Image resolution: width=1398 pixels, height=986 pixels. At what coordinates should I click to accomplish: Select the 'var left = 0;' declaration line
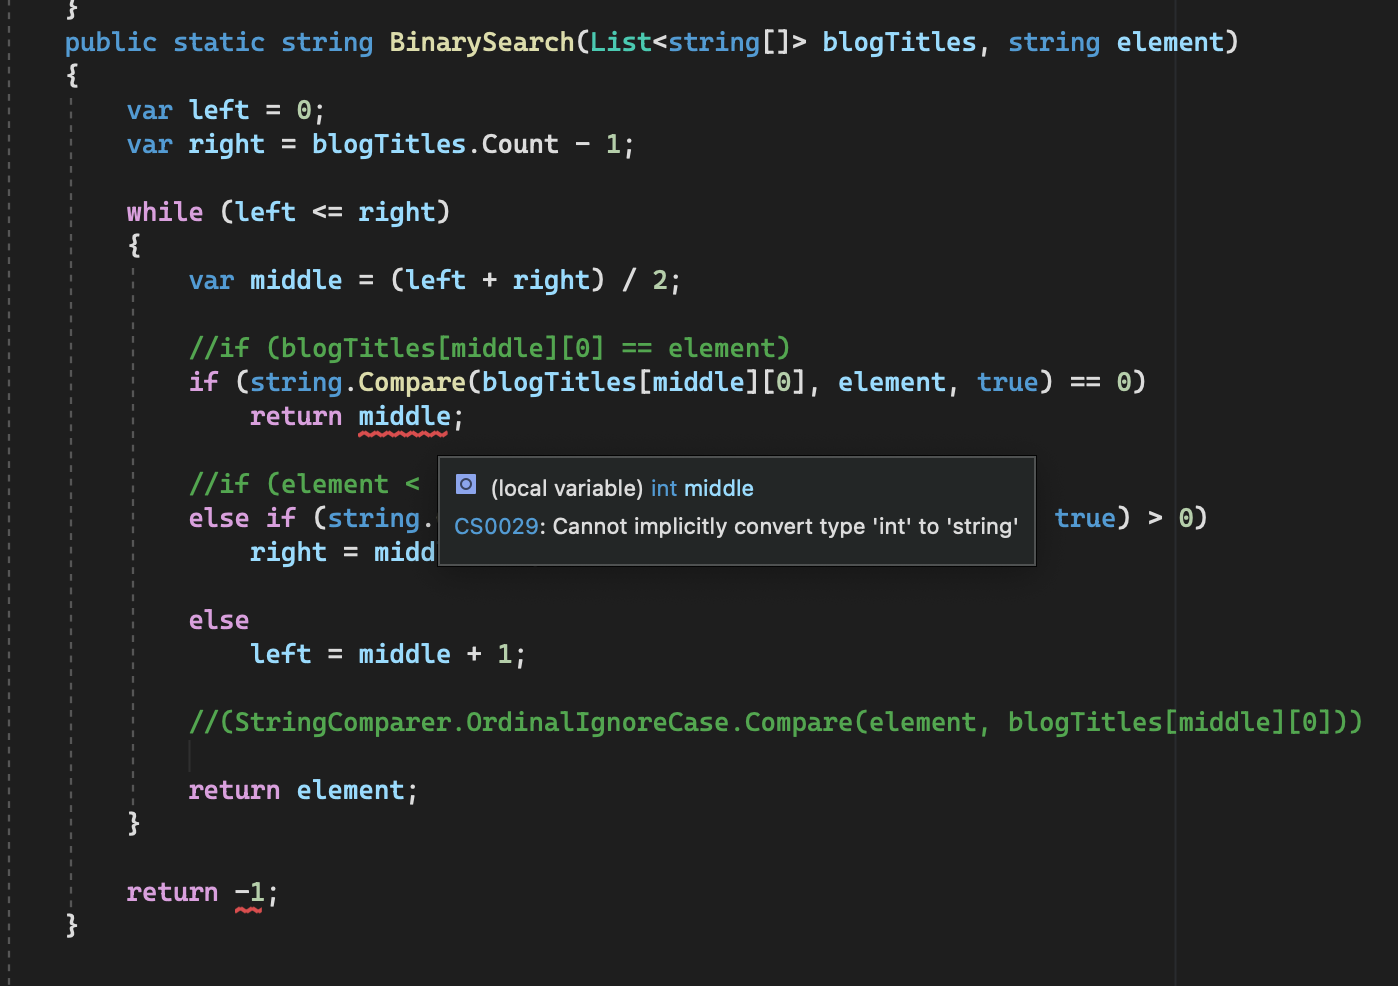click(224, 109)
